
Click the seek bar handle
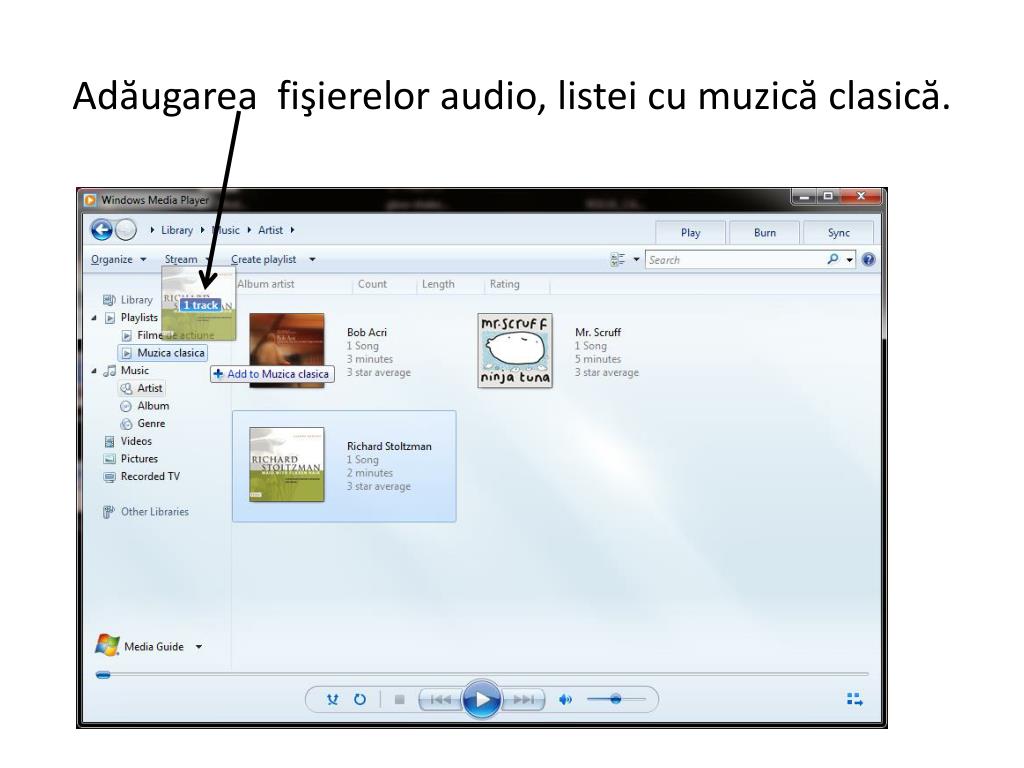(103, 675)
